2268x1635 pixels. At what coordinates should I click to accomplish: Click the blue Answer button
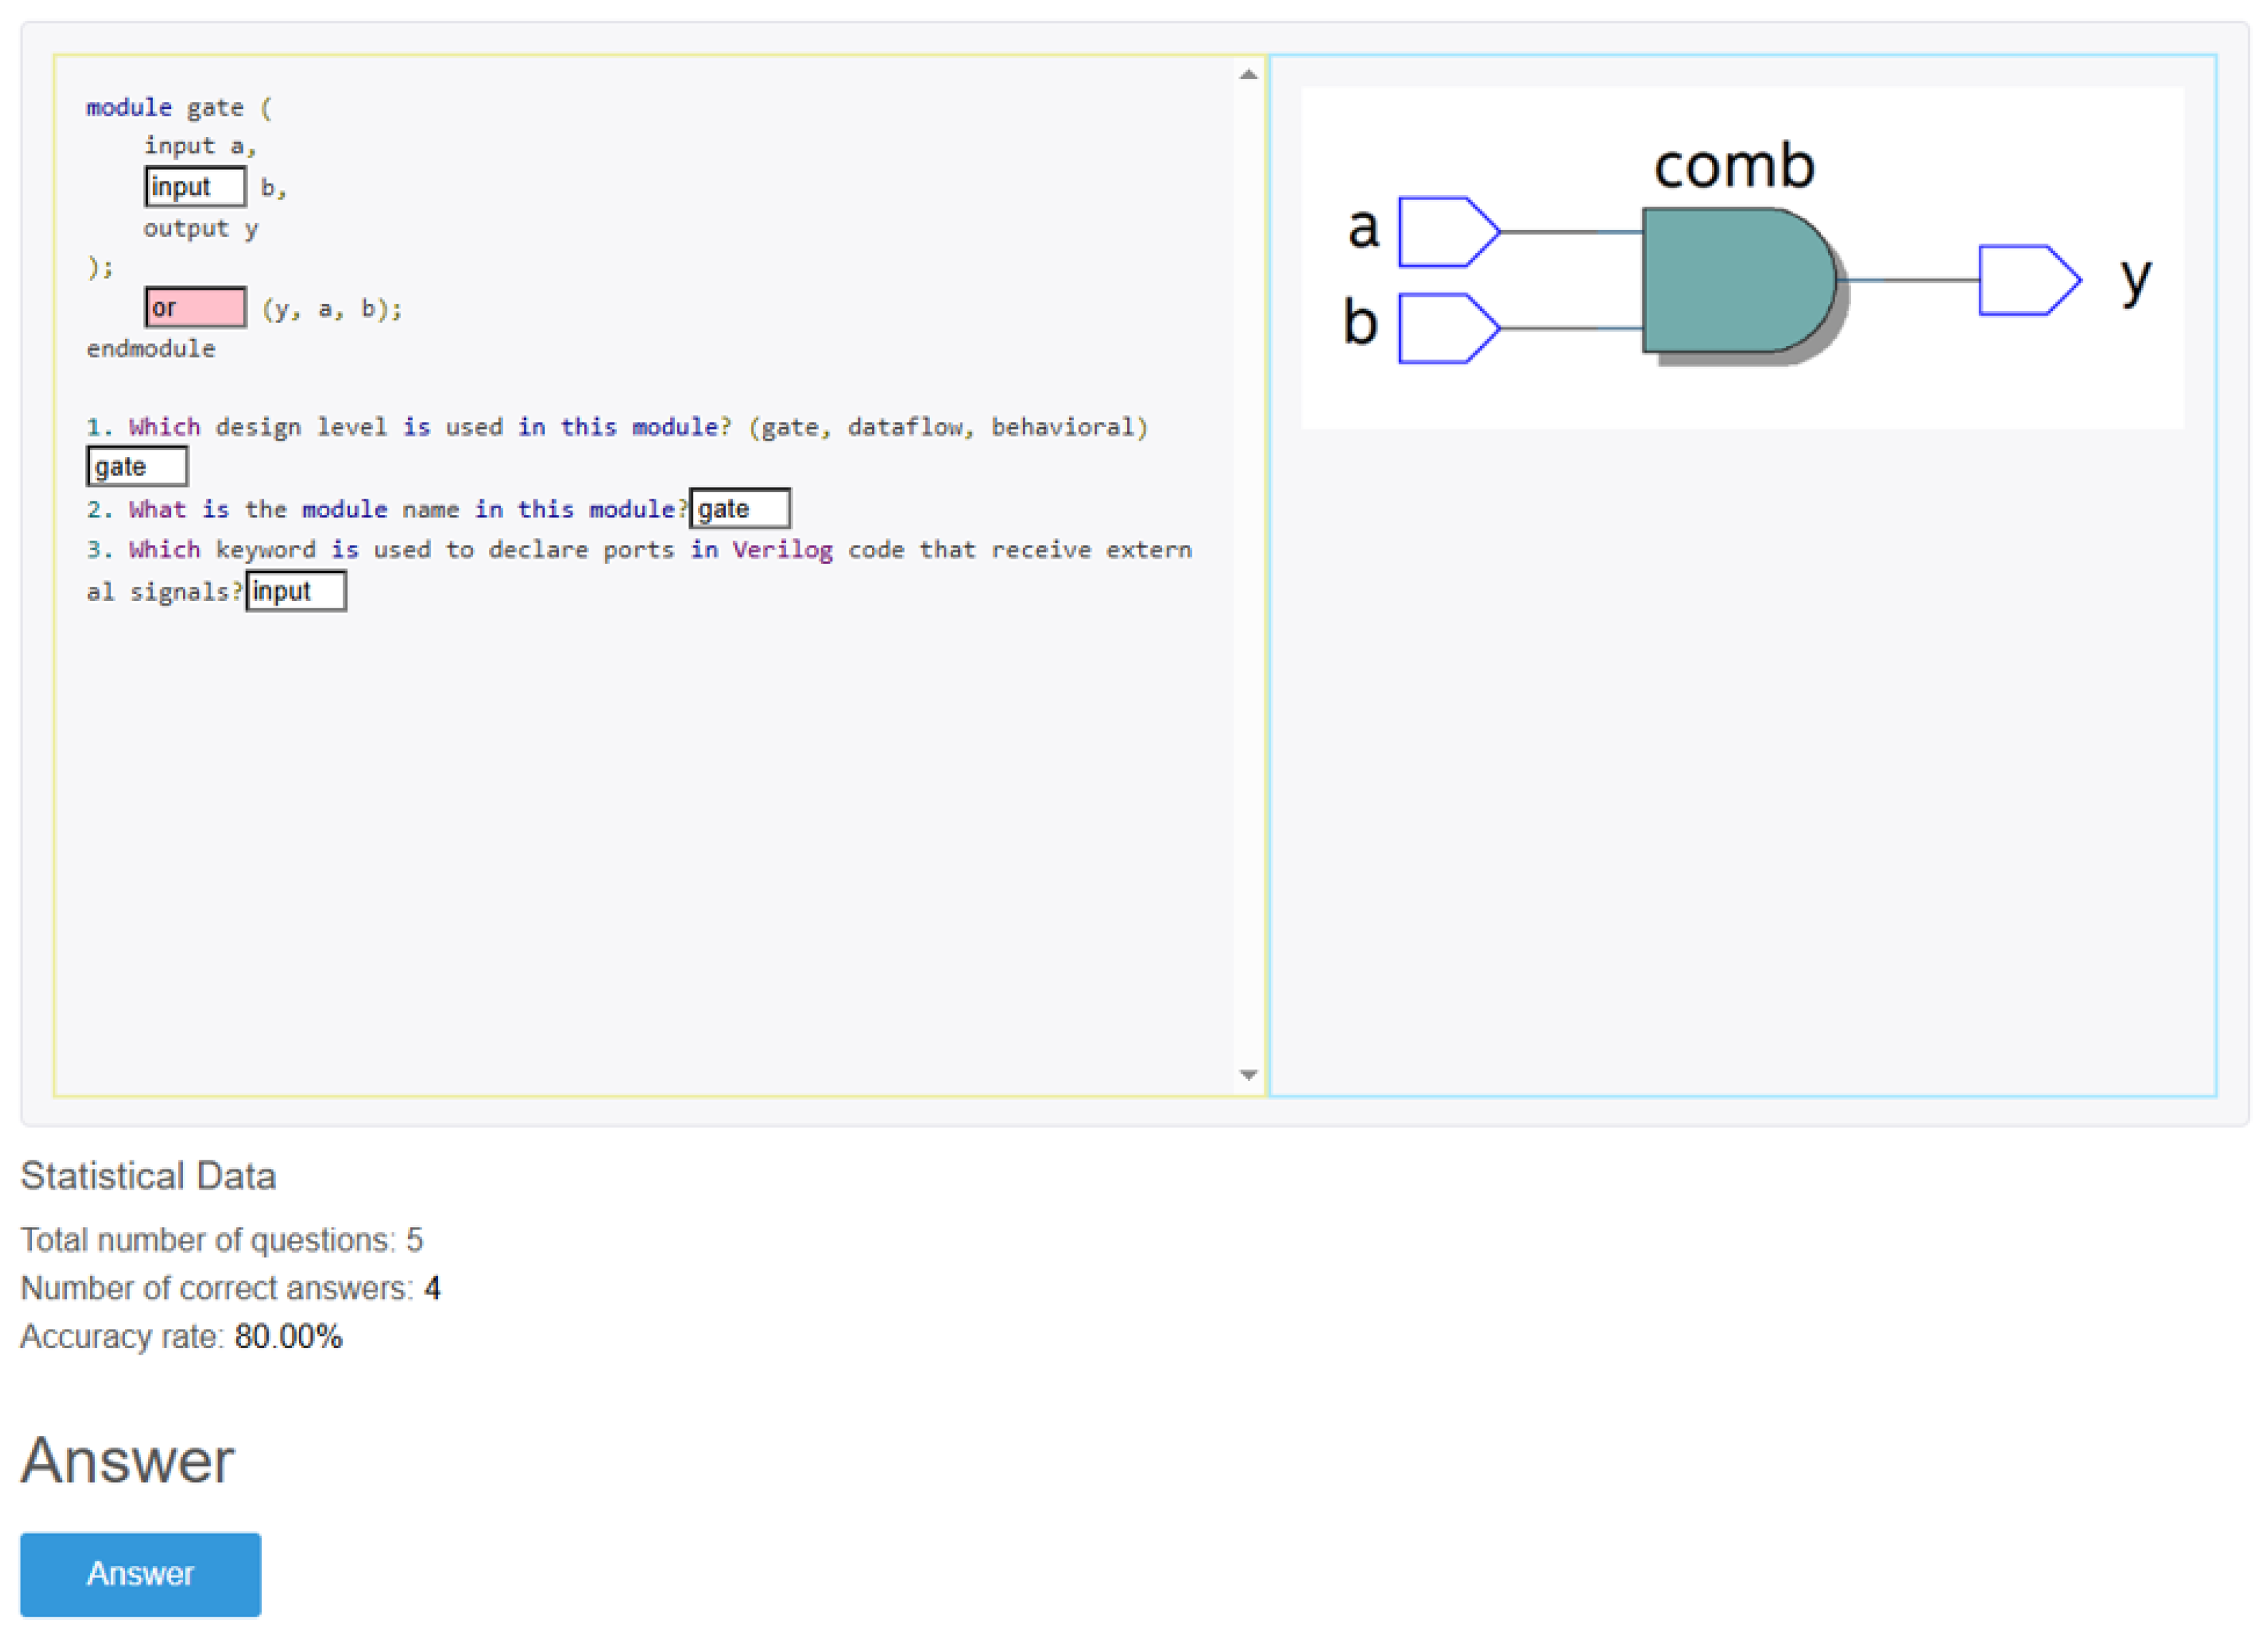(140, 1574)
